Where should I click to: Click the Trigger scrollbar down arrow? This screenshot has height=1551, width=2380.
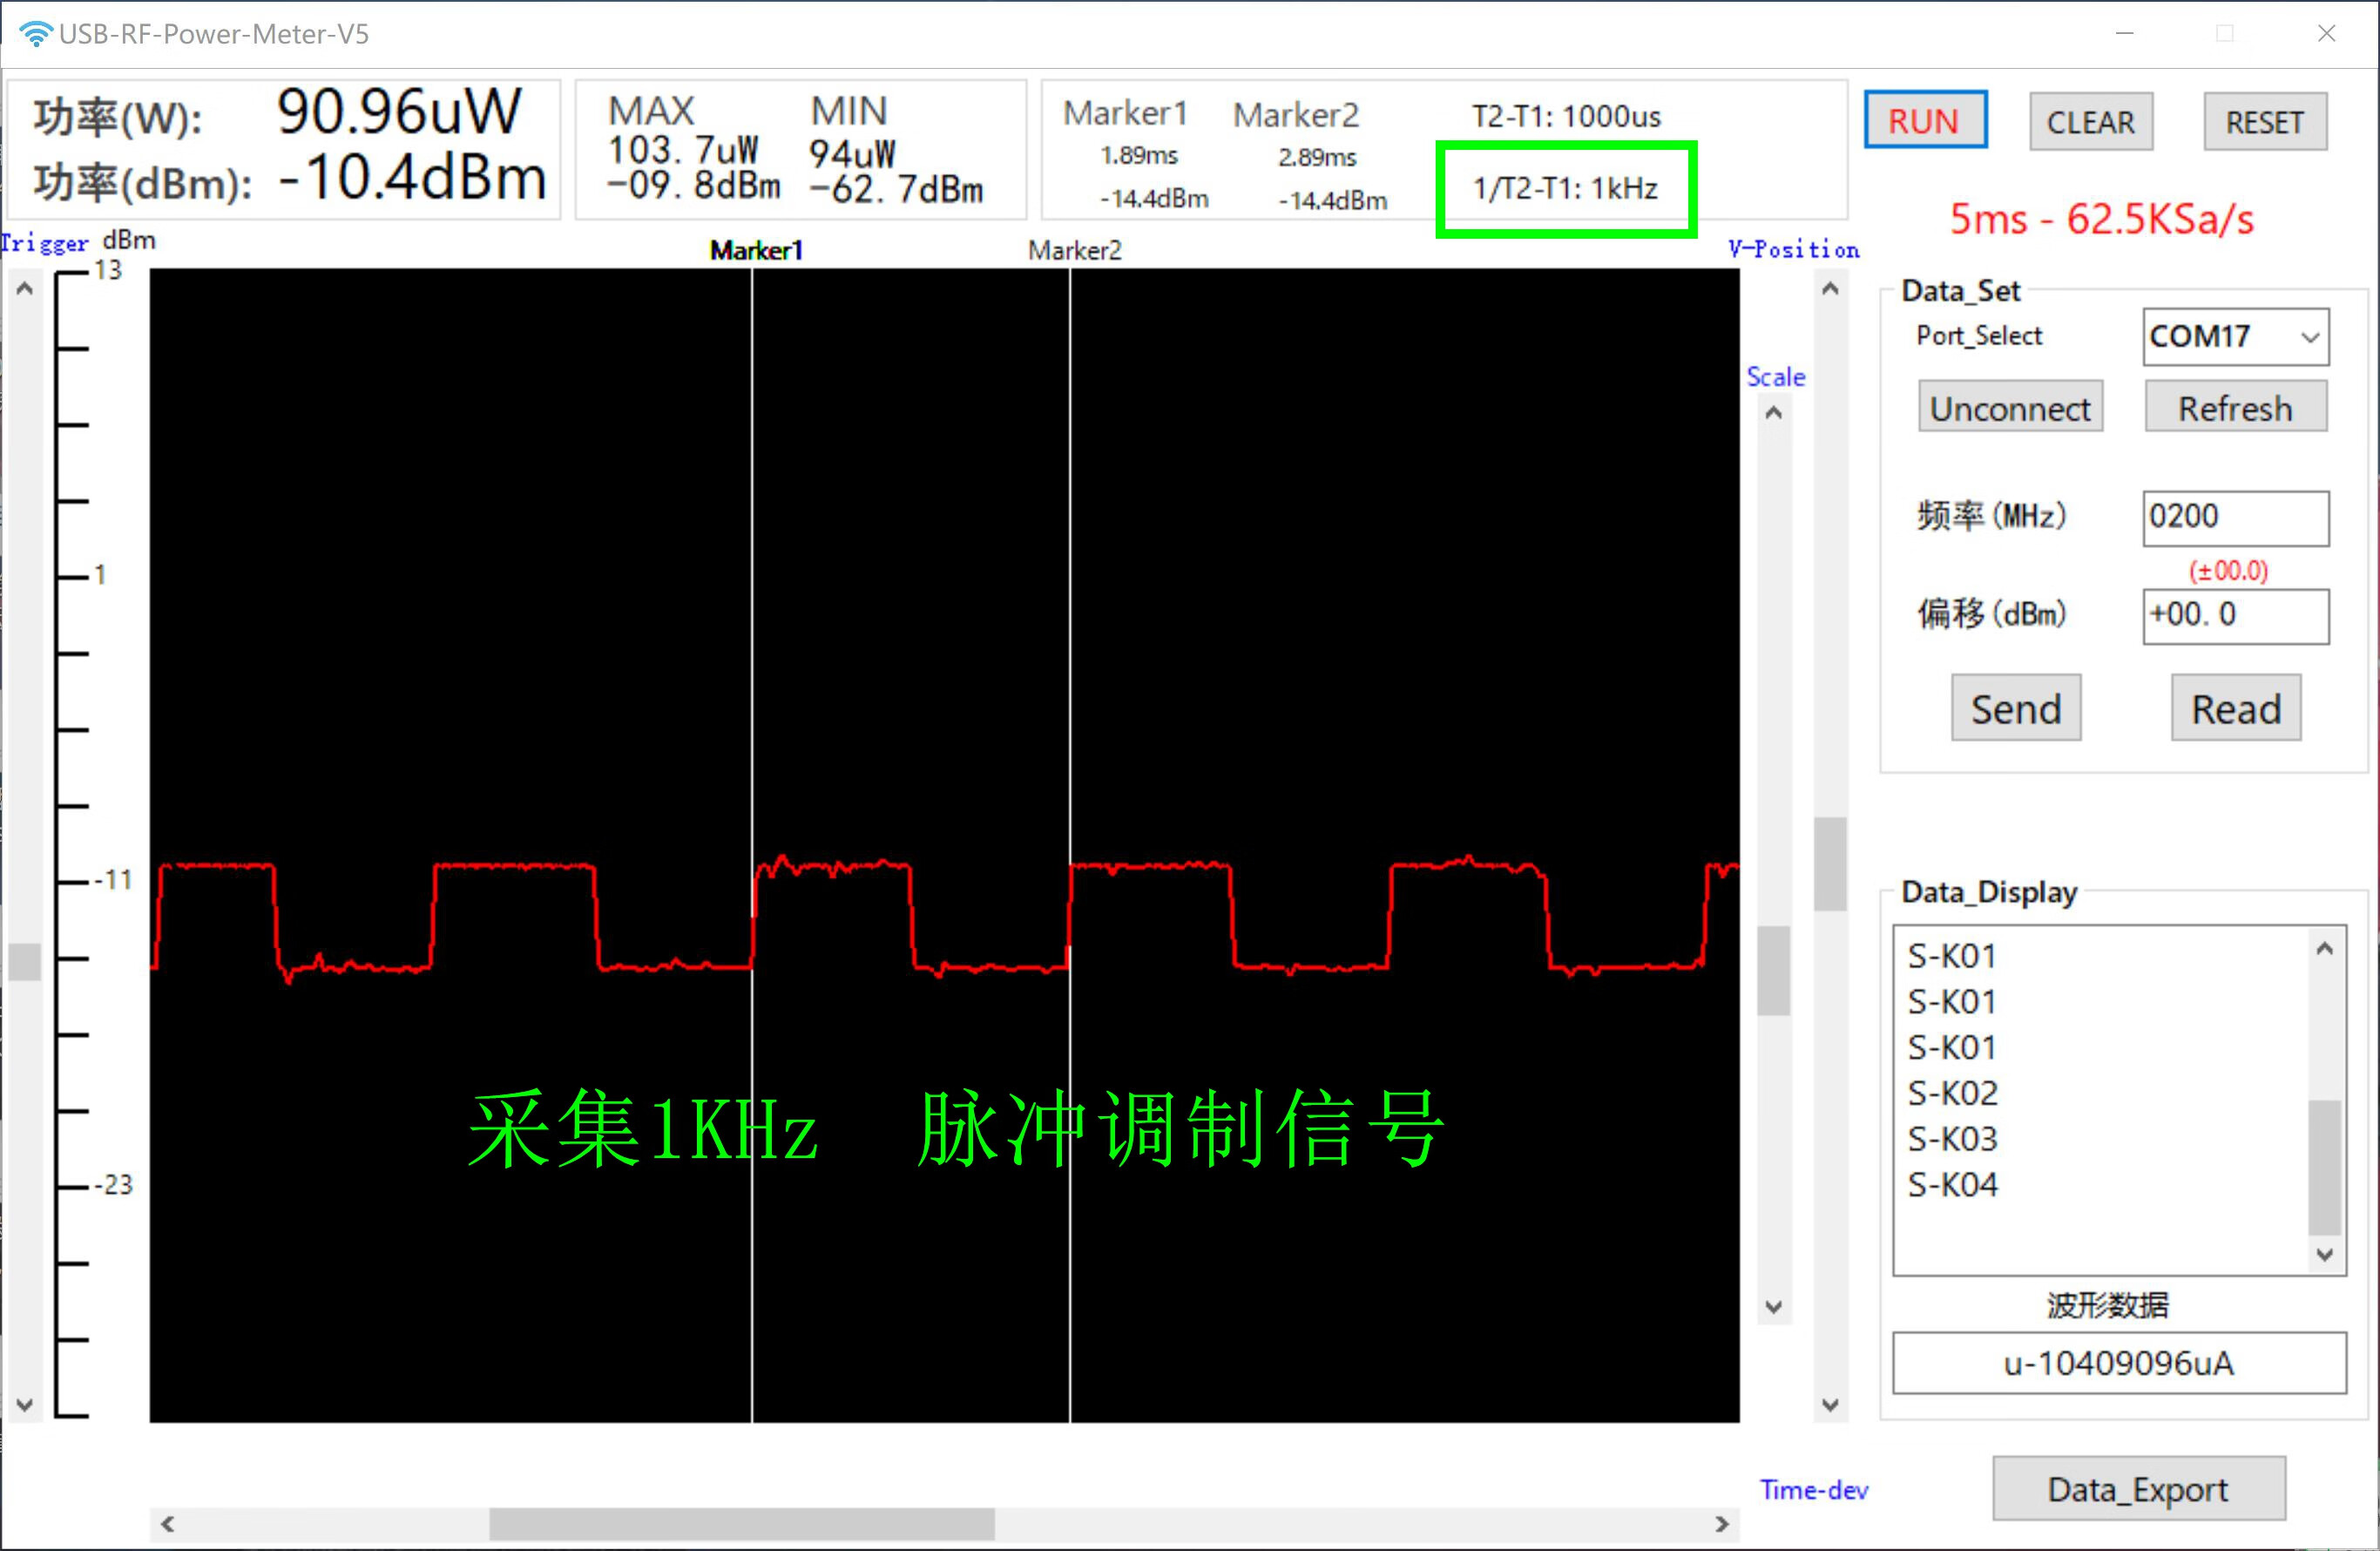26,1404
